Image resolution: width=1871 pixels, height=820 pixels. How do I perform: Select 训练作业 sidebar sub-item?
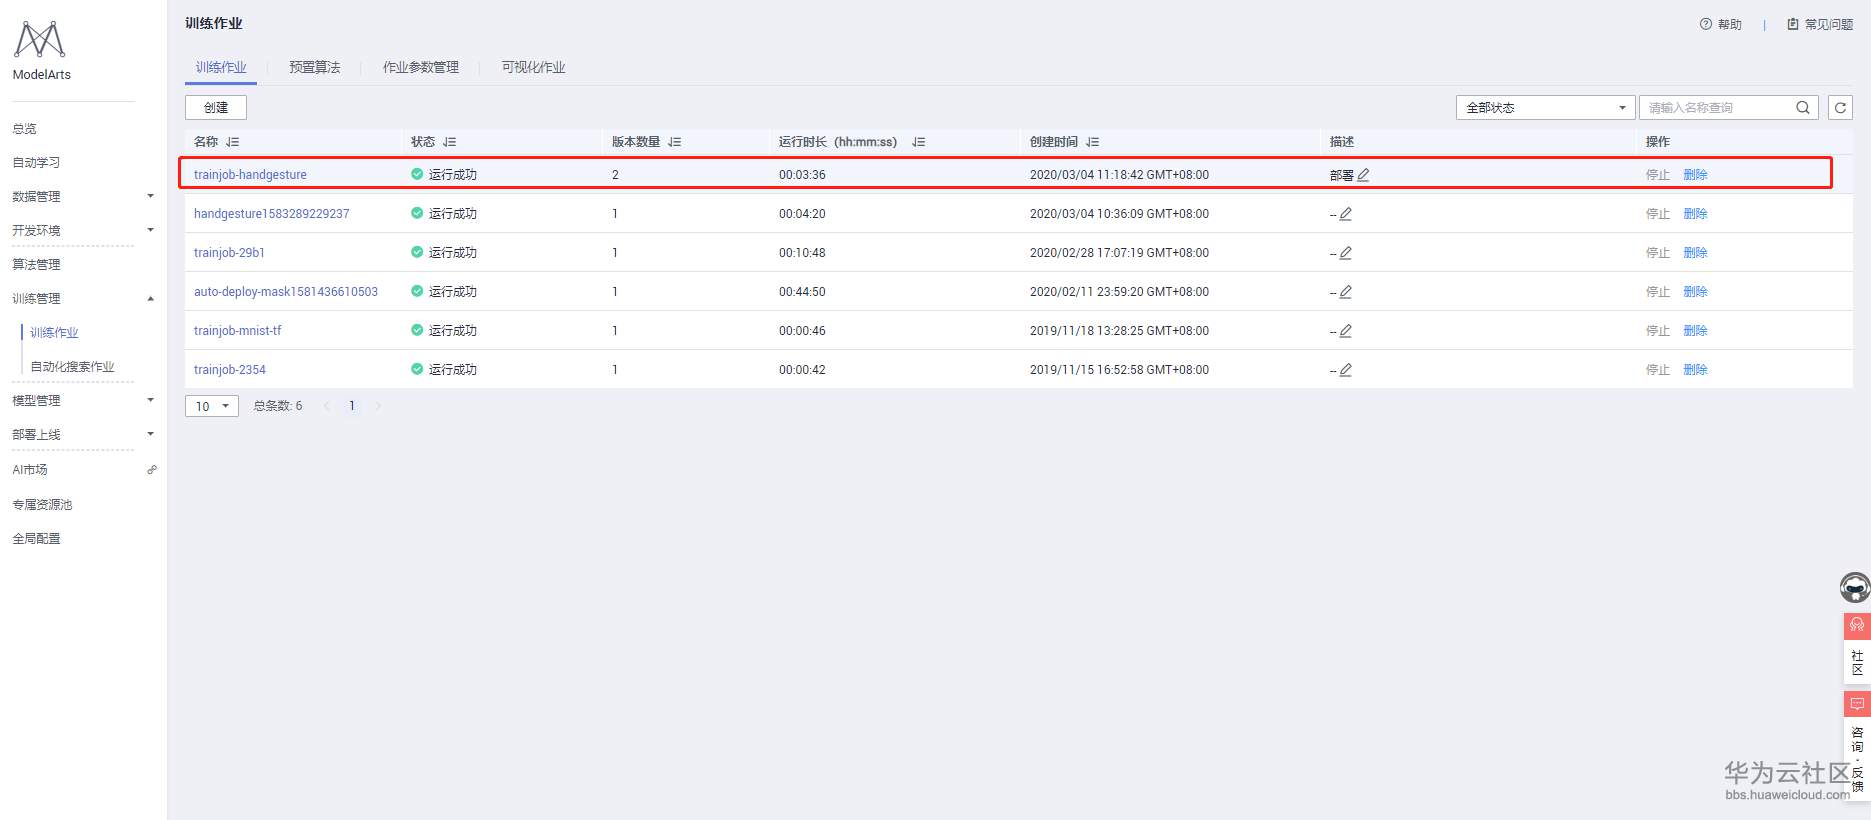(x=54, y=332)
